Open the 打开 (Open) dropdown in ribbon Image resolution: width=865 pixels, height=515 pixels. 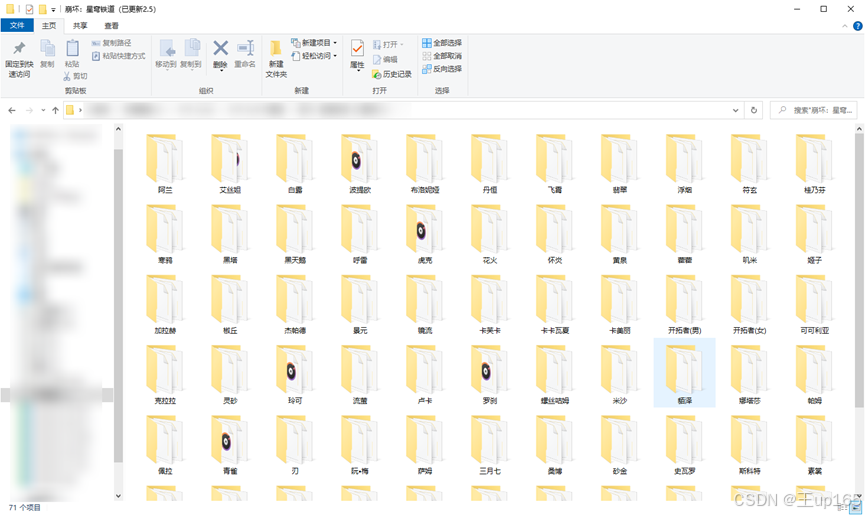tap(388, 45)
